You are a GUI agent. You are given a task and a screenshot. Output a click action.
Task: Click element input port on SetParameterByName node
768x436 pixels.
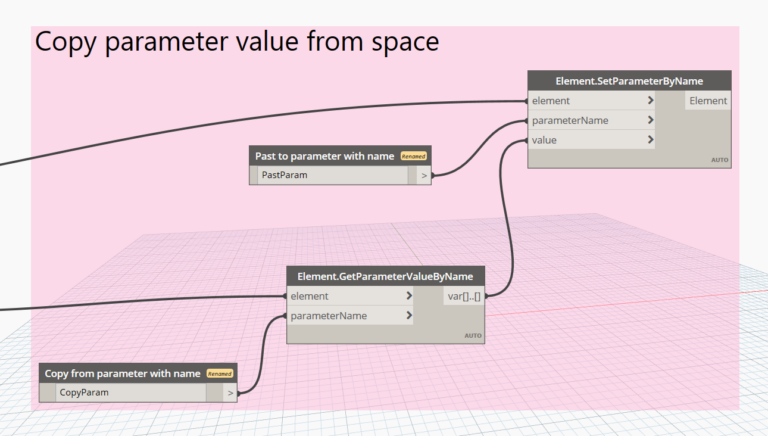click(591, 100)
